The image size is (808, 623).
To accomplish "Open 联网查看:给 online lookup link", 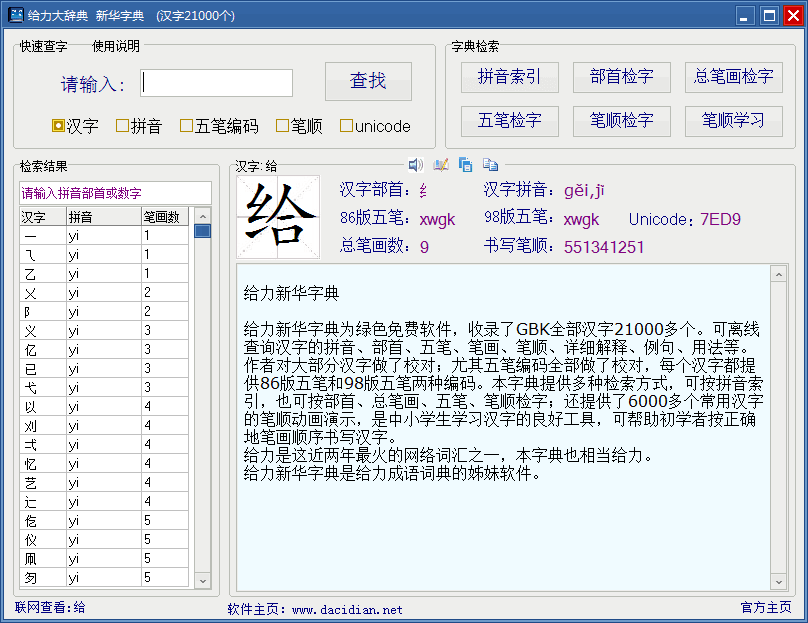I will (50, 608).
